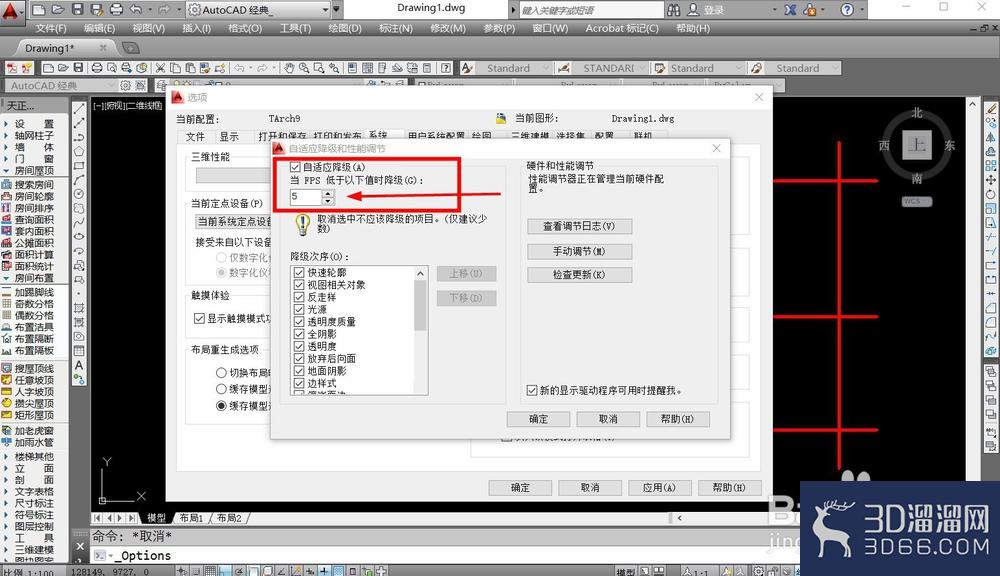Select the Line draw tool
Screen dimensions: 1000x576
click(x=79, y=109)
